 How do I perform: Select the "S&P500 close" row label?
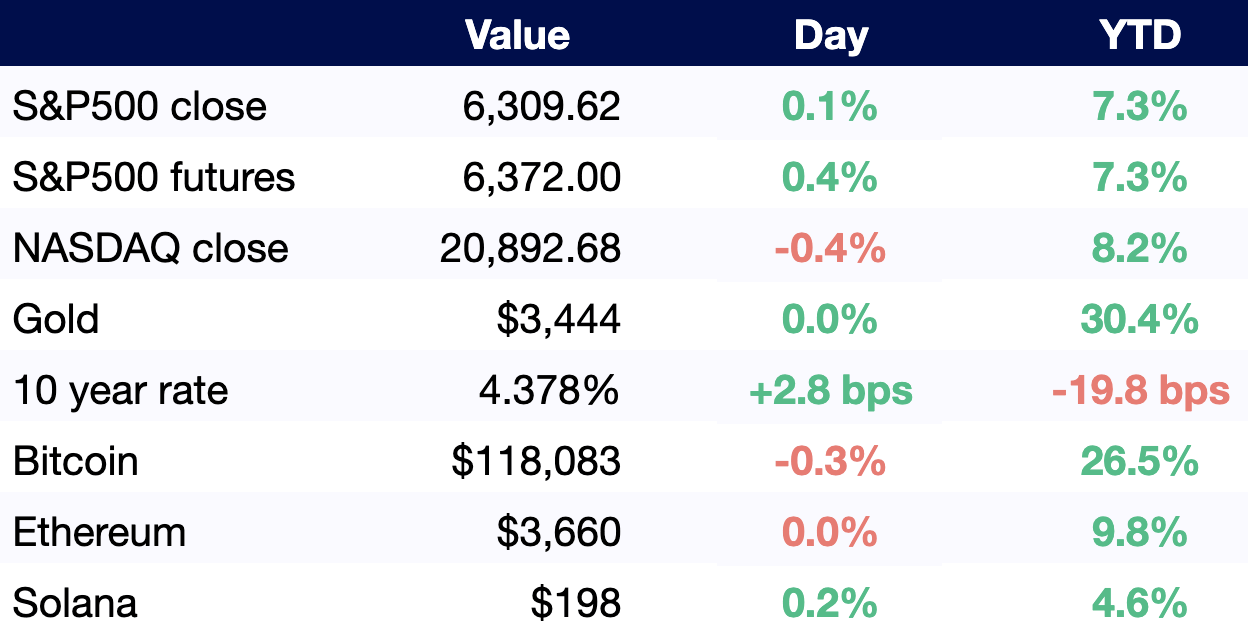pos(140,106)
